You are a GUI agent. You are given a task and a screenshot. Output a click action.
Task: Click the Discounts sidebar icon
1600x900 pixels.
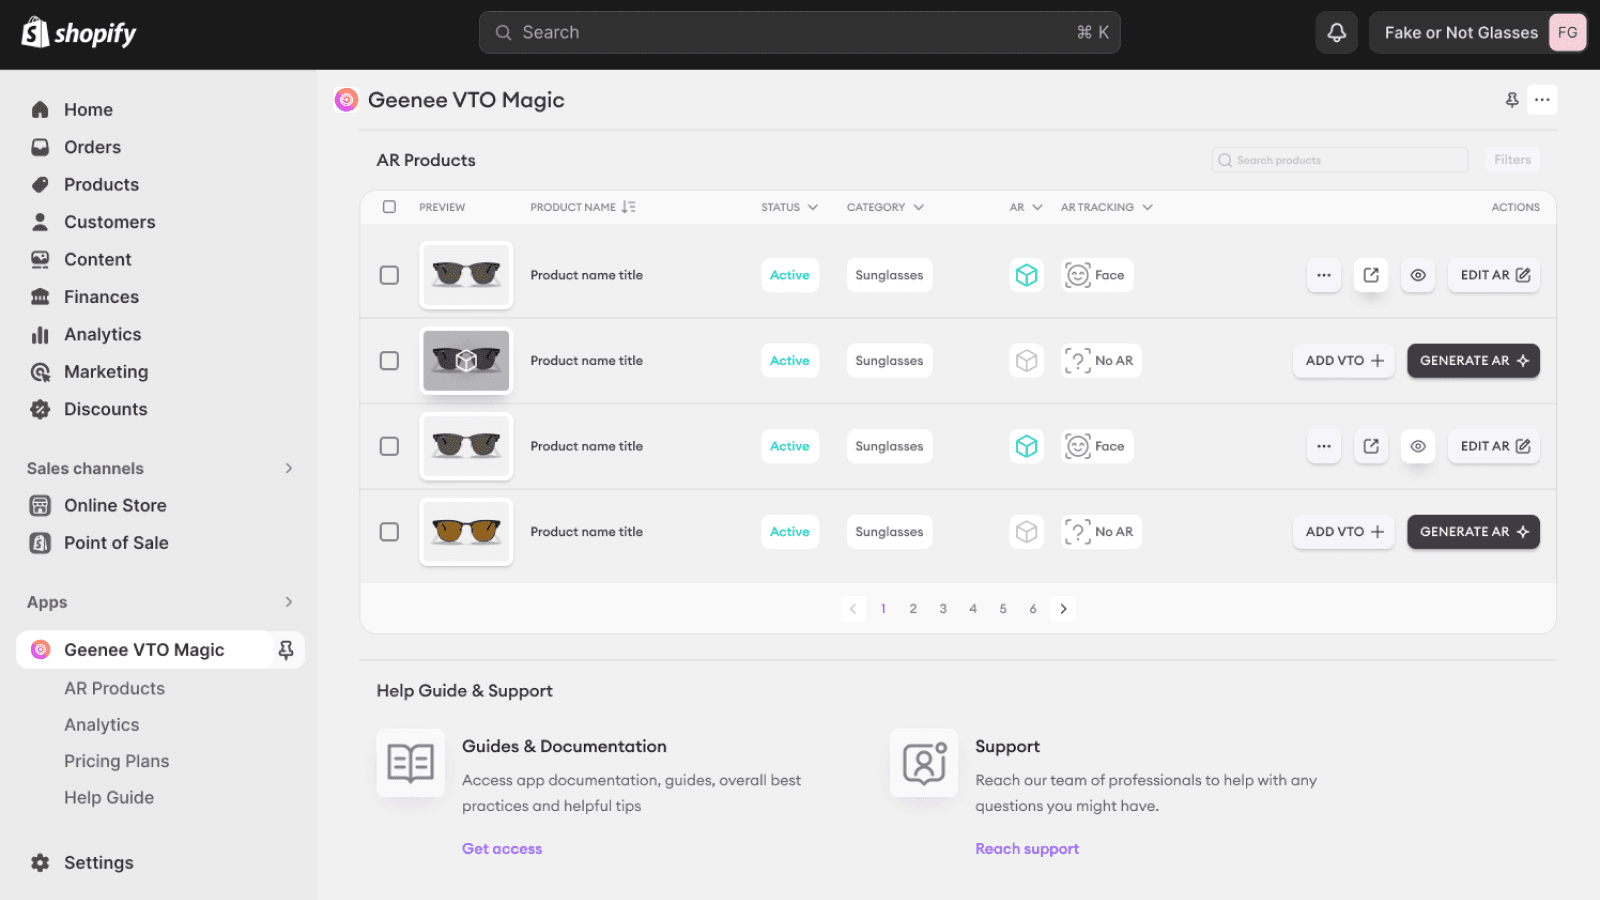[40, 408]
